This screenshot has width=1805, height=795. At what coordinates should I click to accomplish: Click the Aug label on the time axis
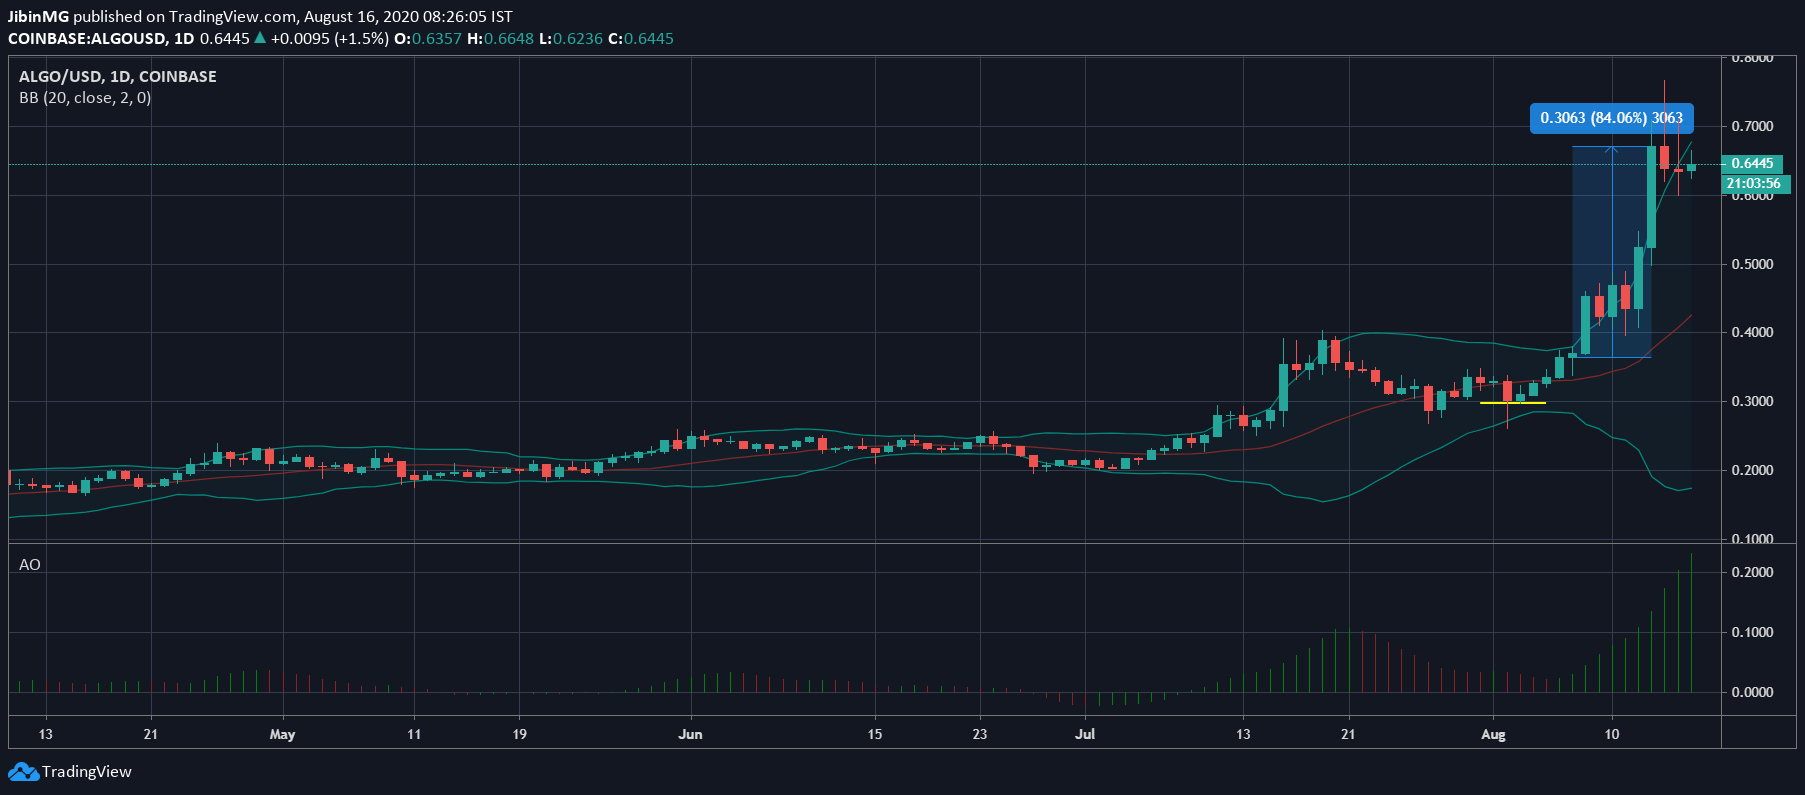click(1492, 734)
